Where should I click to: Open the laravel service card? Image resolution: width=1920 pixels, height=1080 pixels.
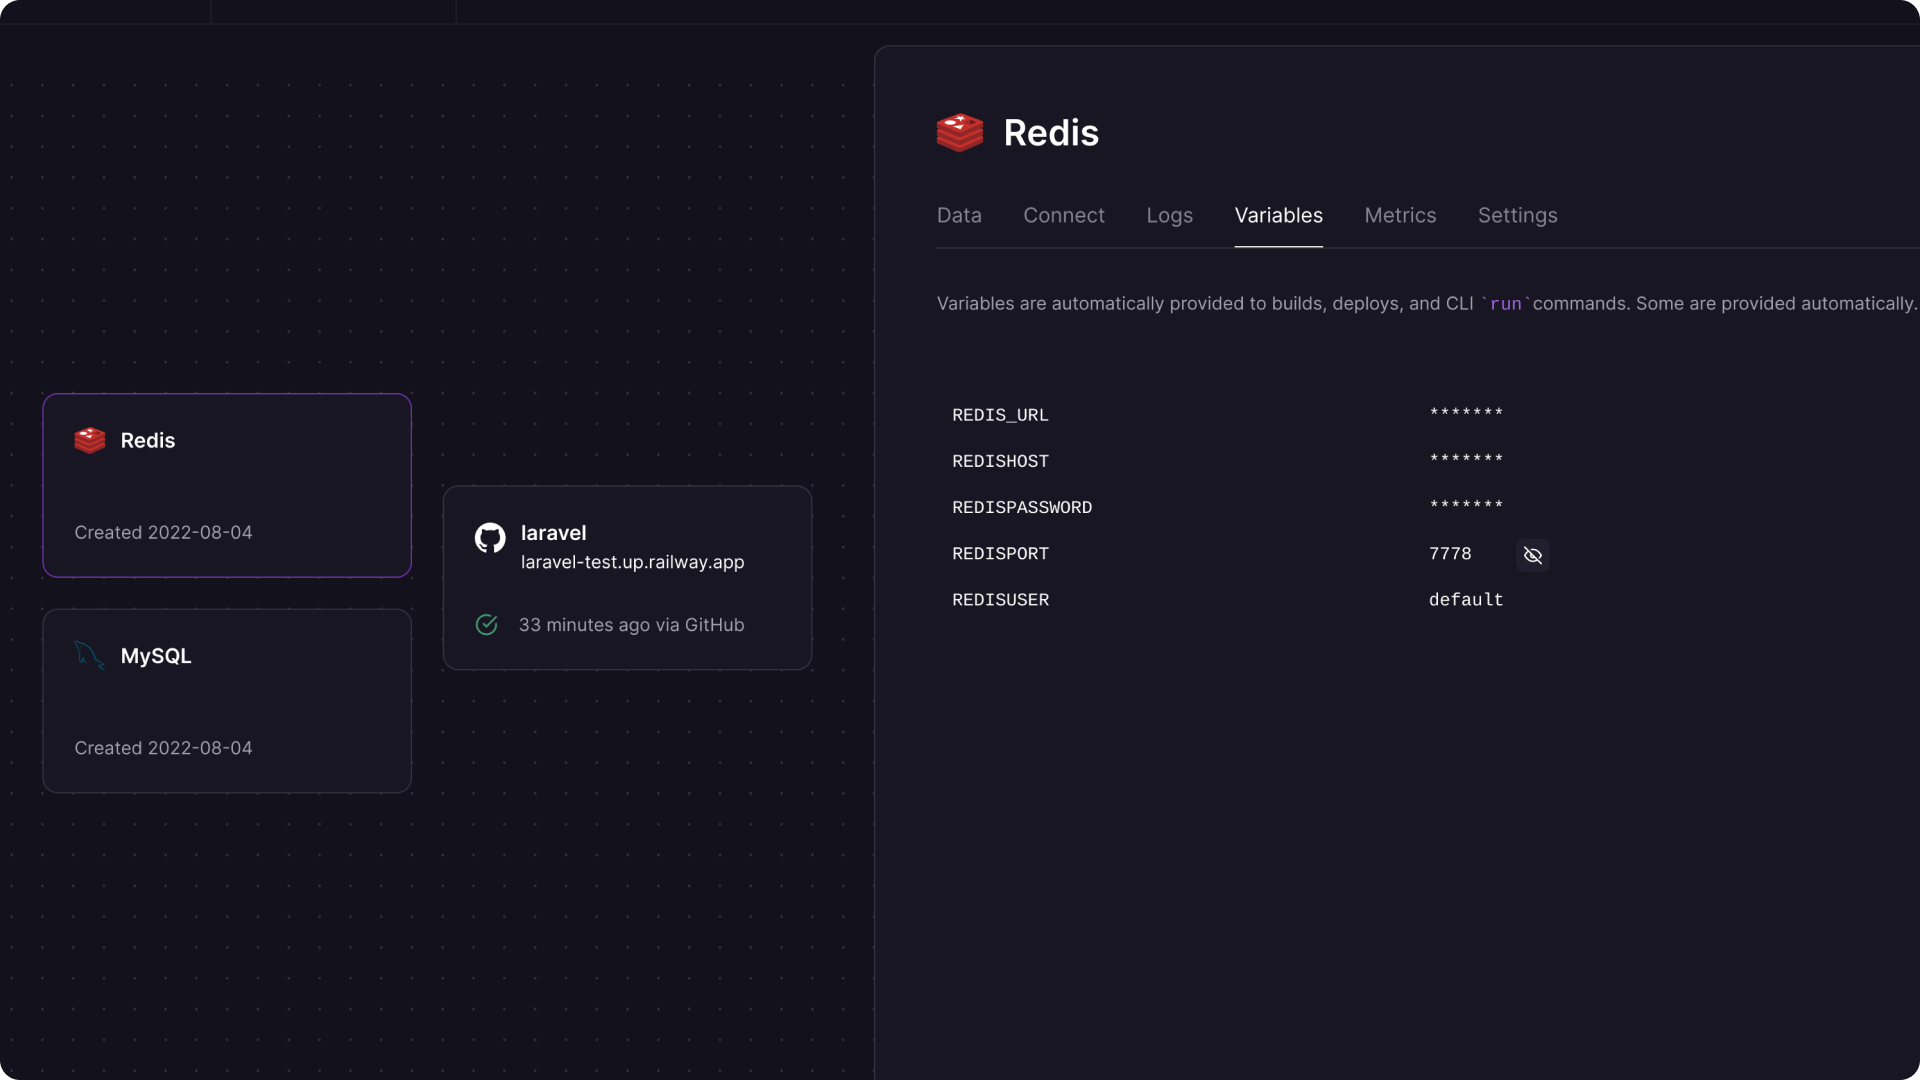pyautogui.click(x=627, y=578)
